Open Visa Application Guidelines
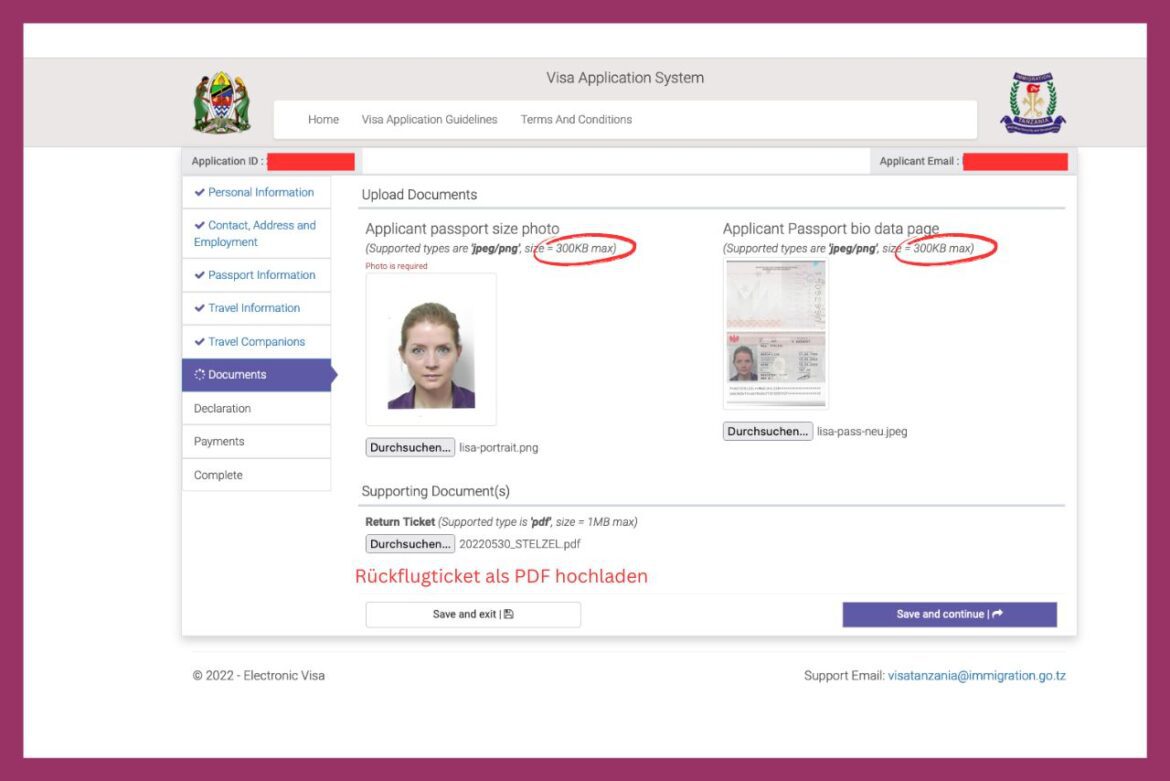This screenshot has width=1170, height=781. (429, 119)
